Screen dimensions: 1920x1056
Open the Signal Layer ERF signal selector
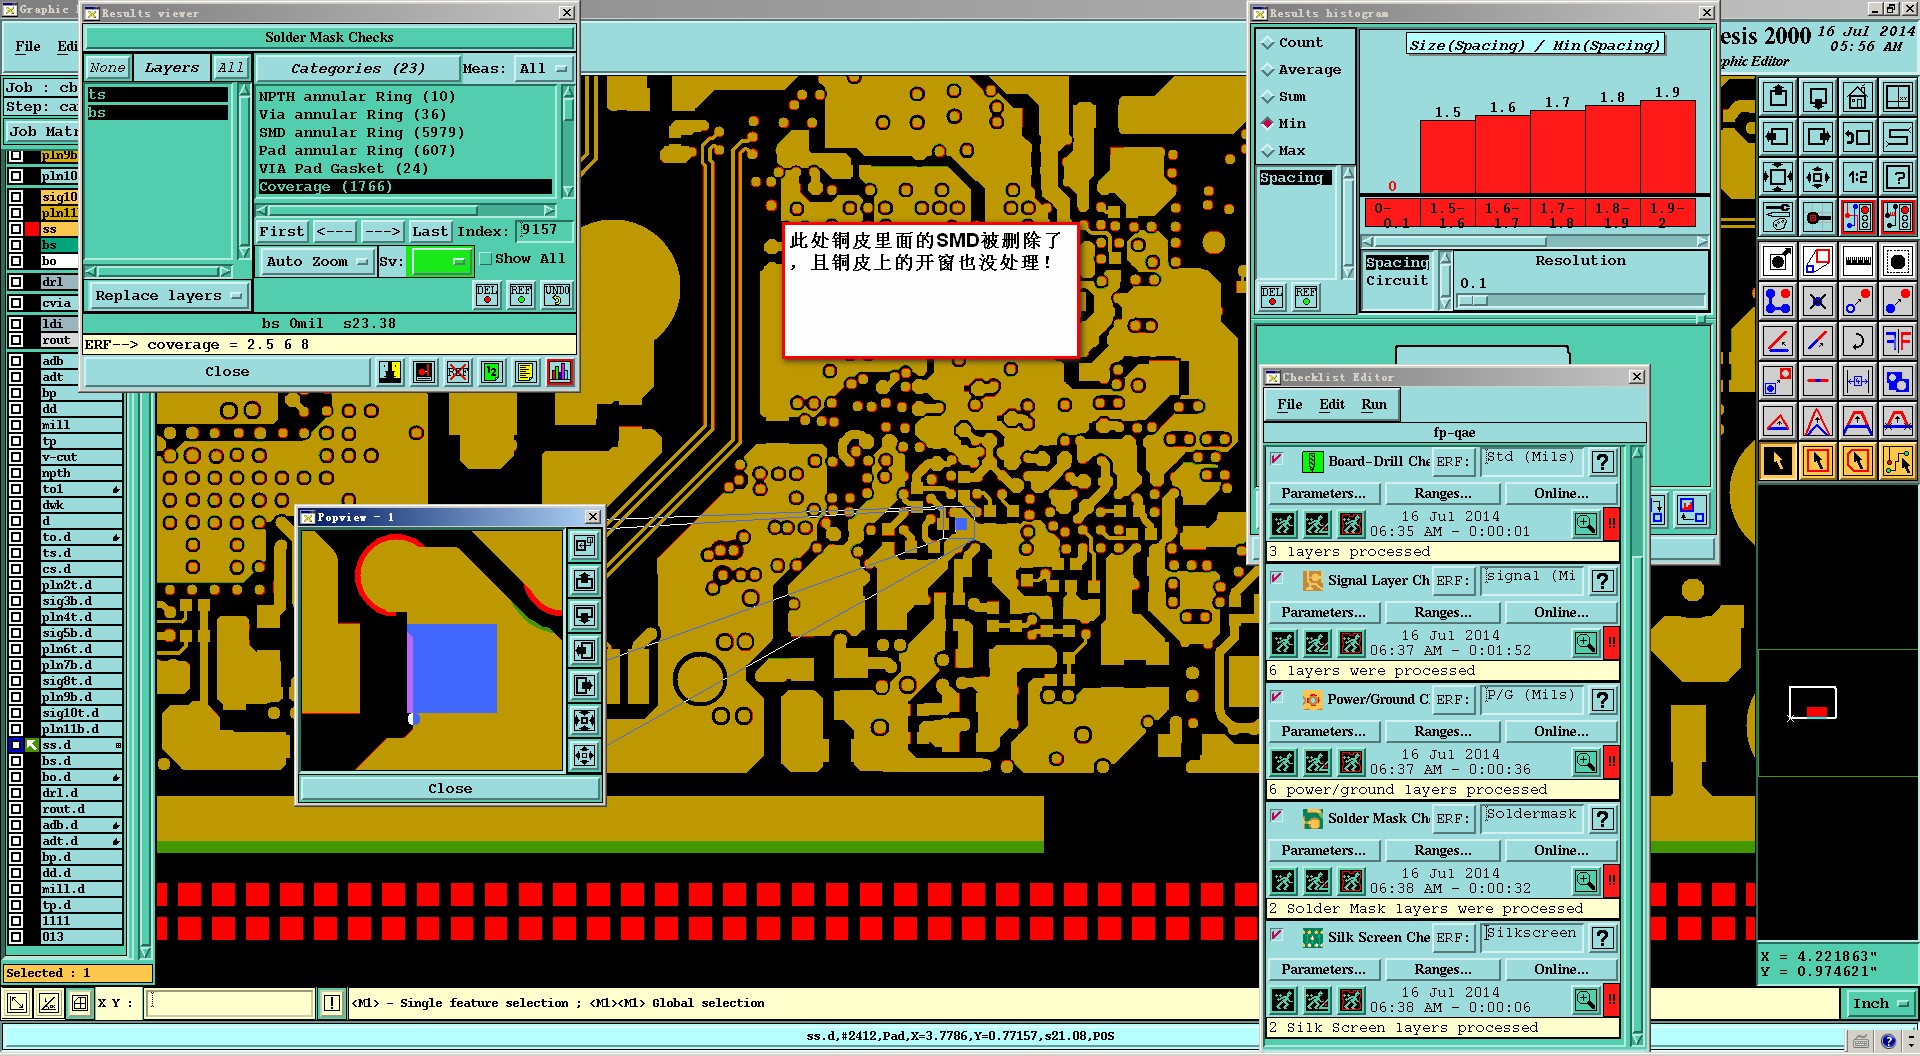pos(1531,580)
